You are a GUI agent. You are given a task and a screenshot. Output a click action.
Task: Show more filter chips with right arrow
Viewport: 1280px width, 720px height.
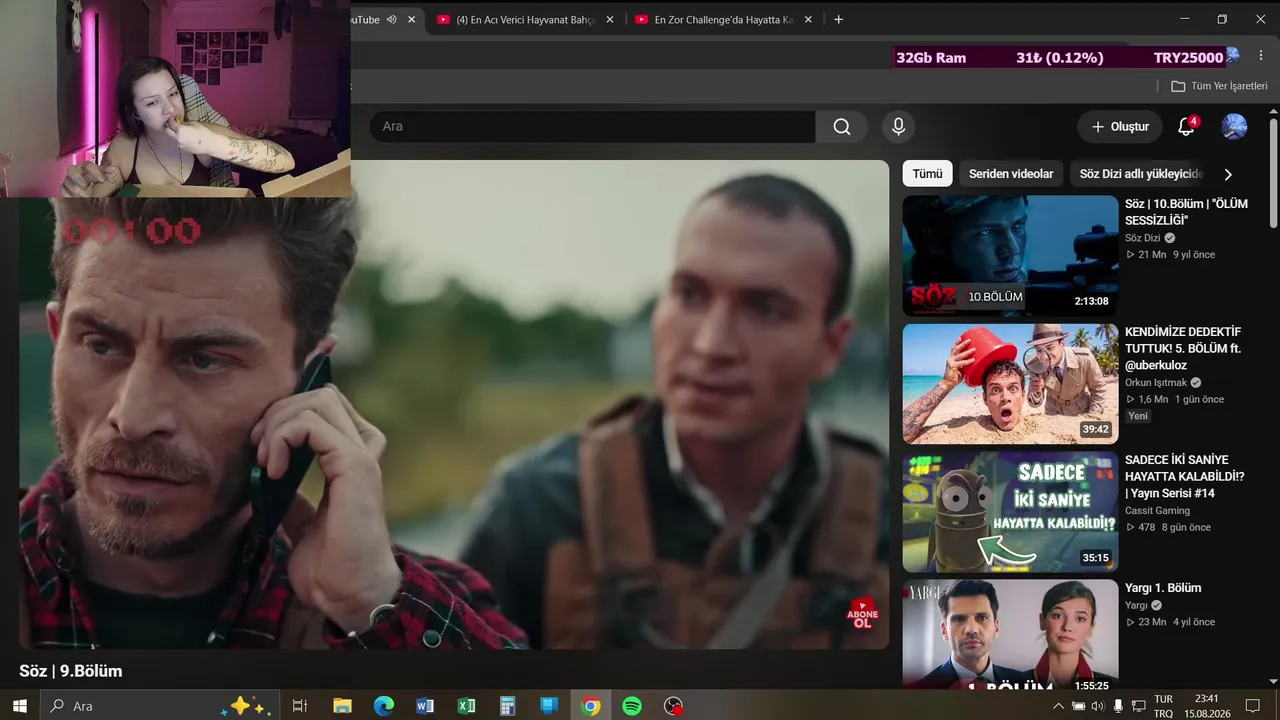point(1228,174)
